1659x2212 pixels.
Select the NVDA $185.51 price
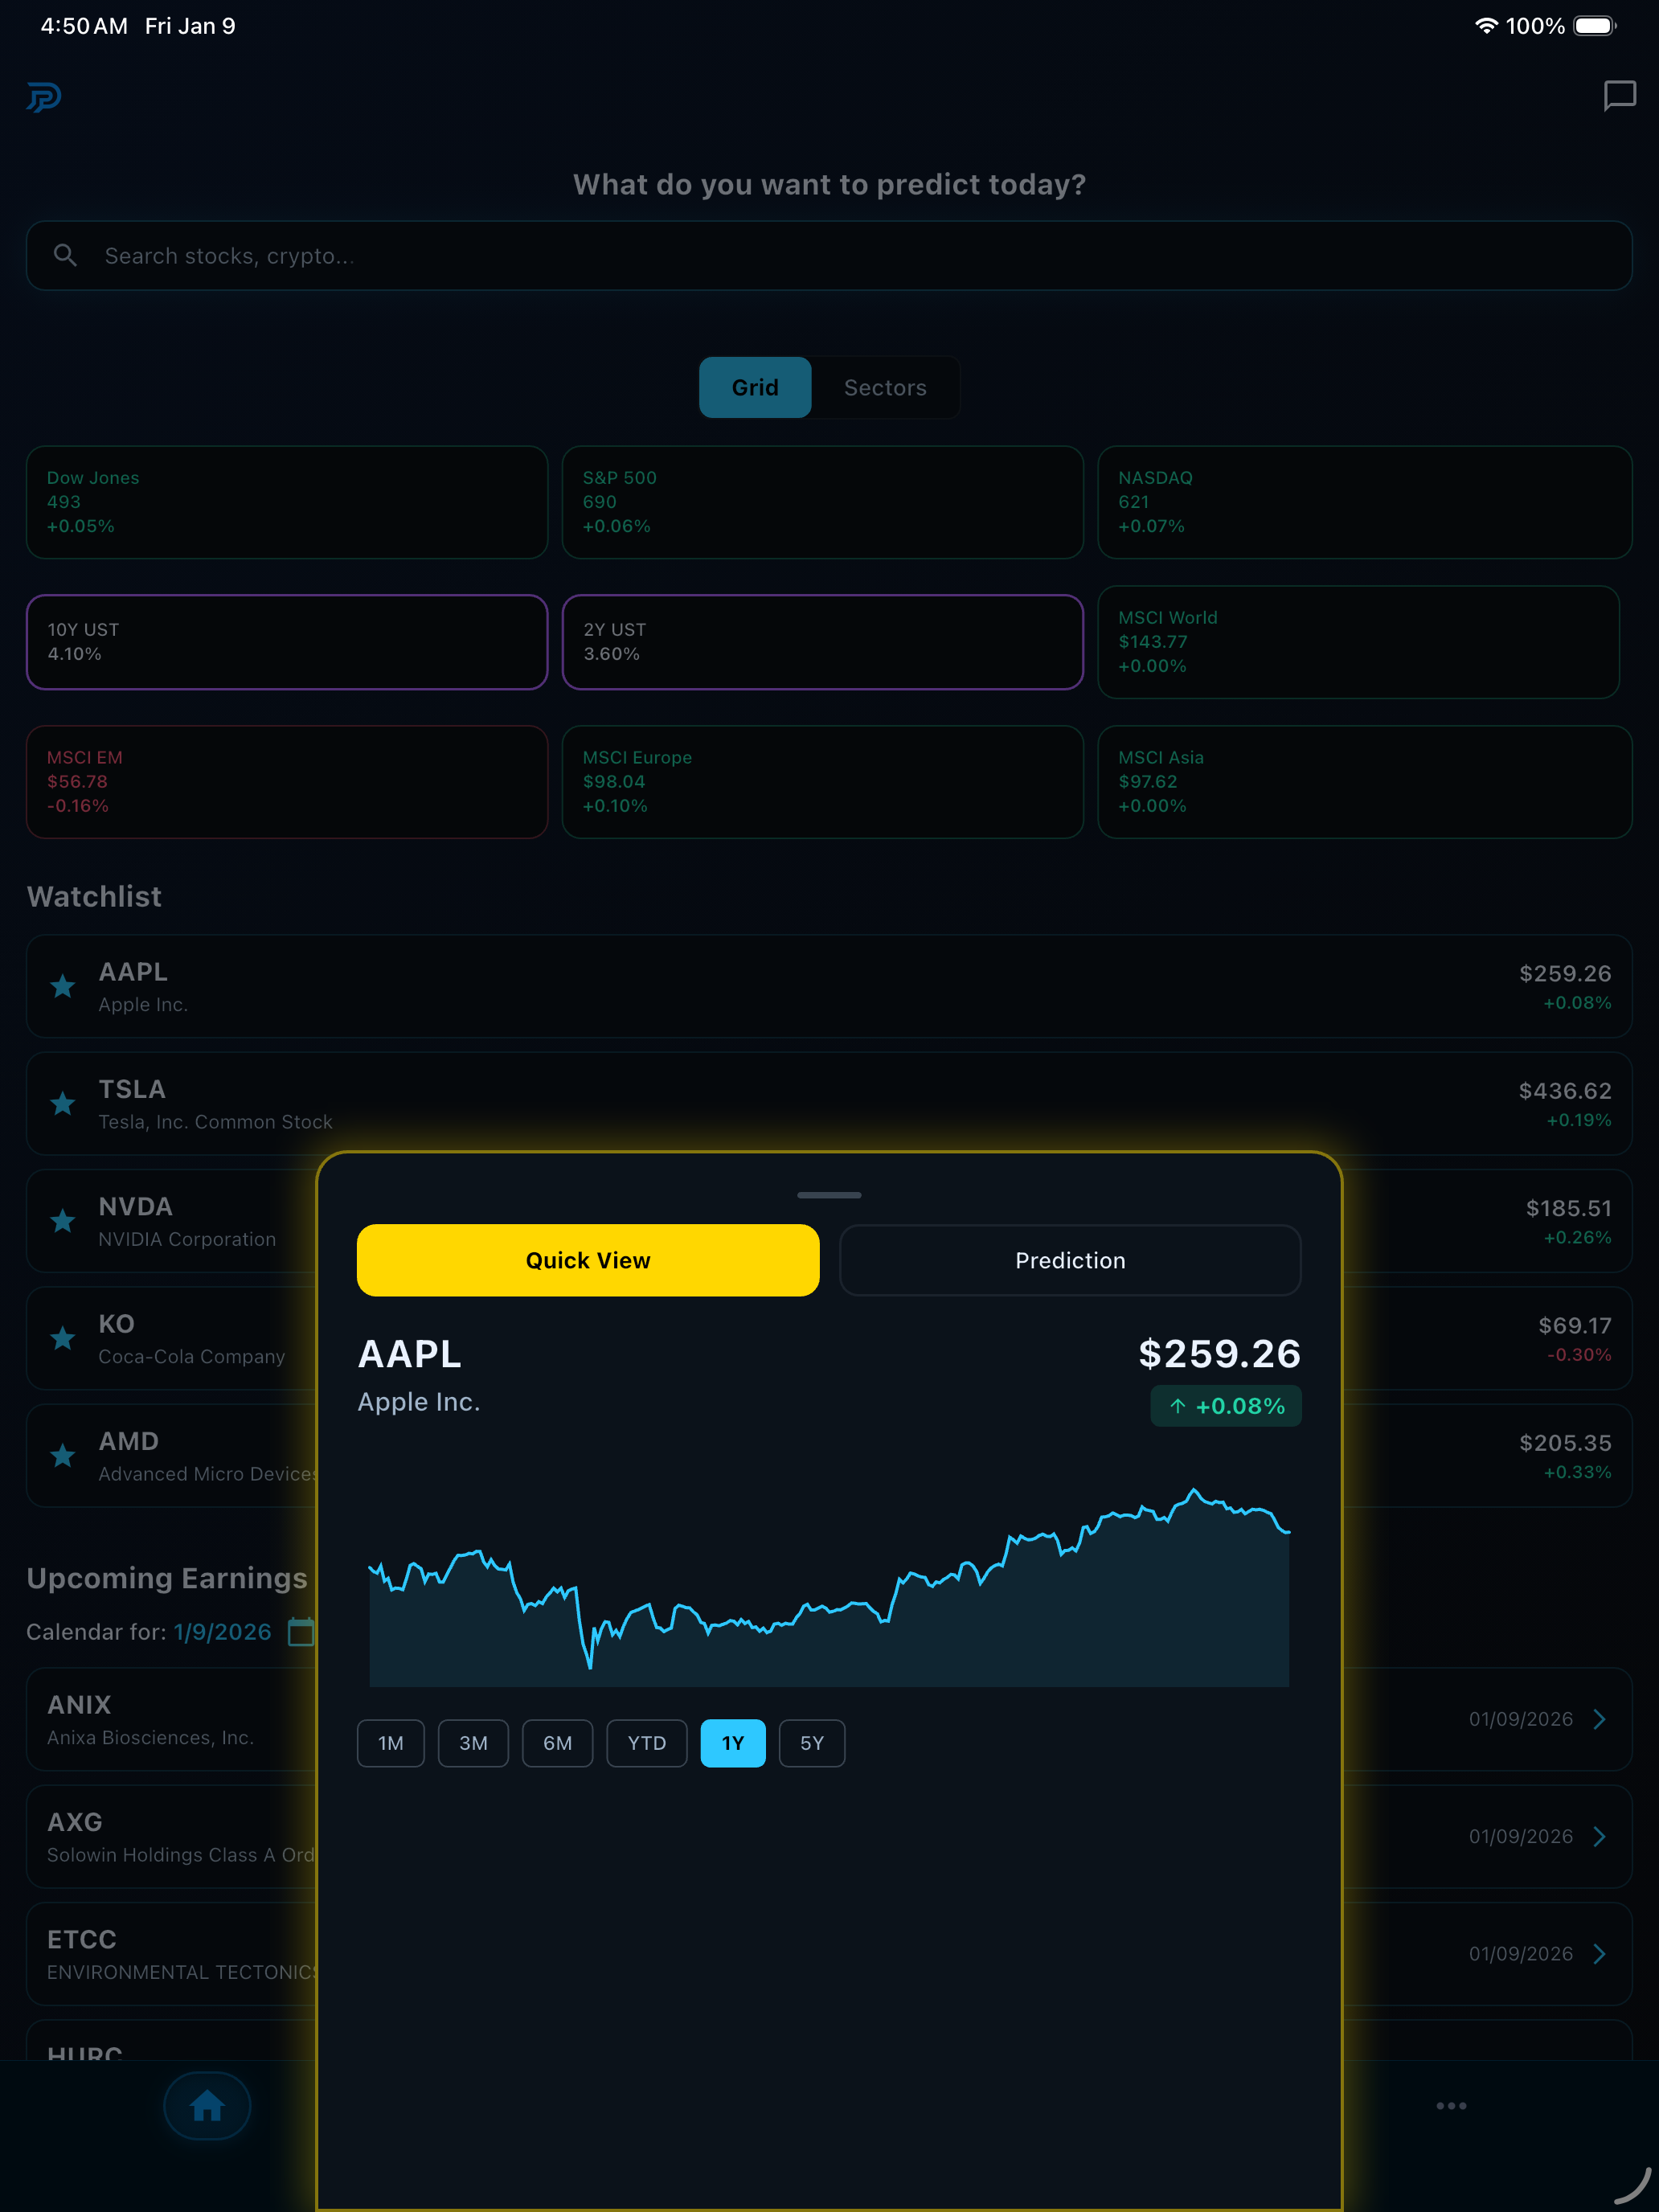(x=1568, y=1208)
